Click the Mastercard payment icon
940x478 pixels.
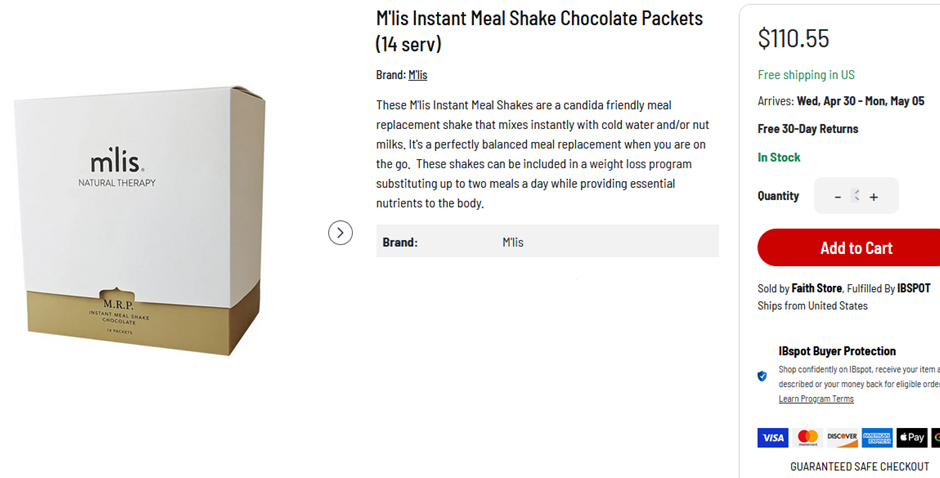(x=808, y=437)
